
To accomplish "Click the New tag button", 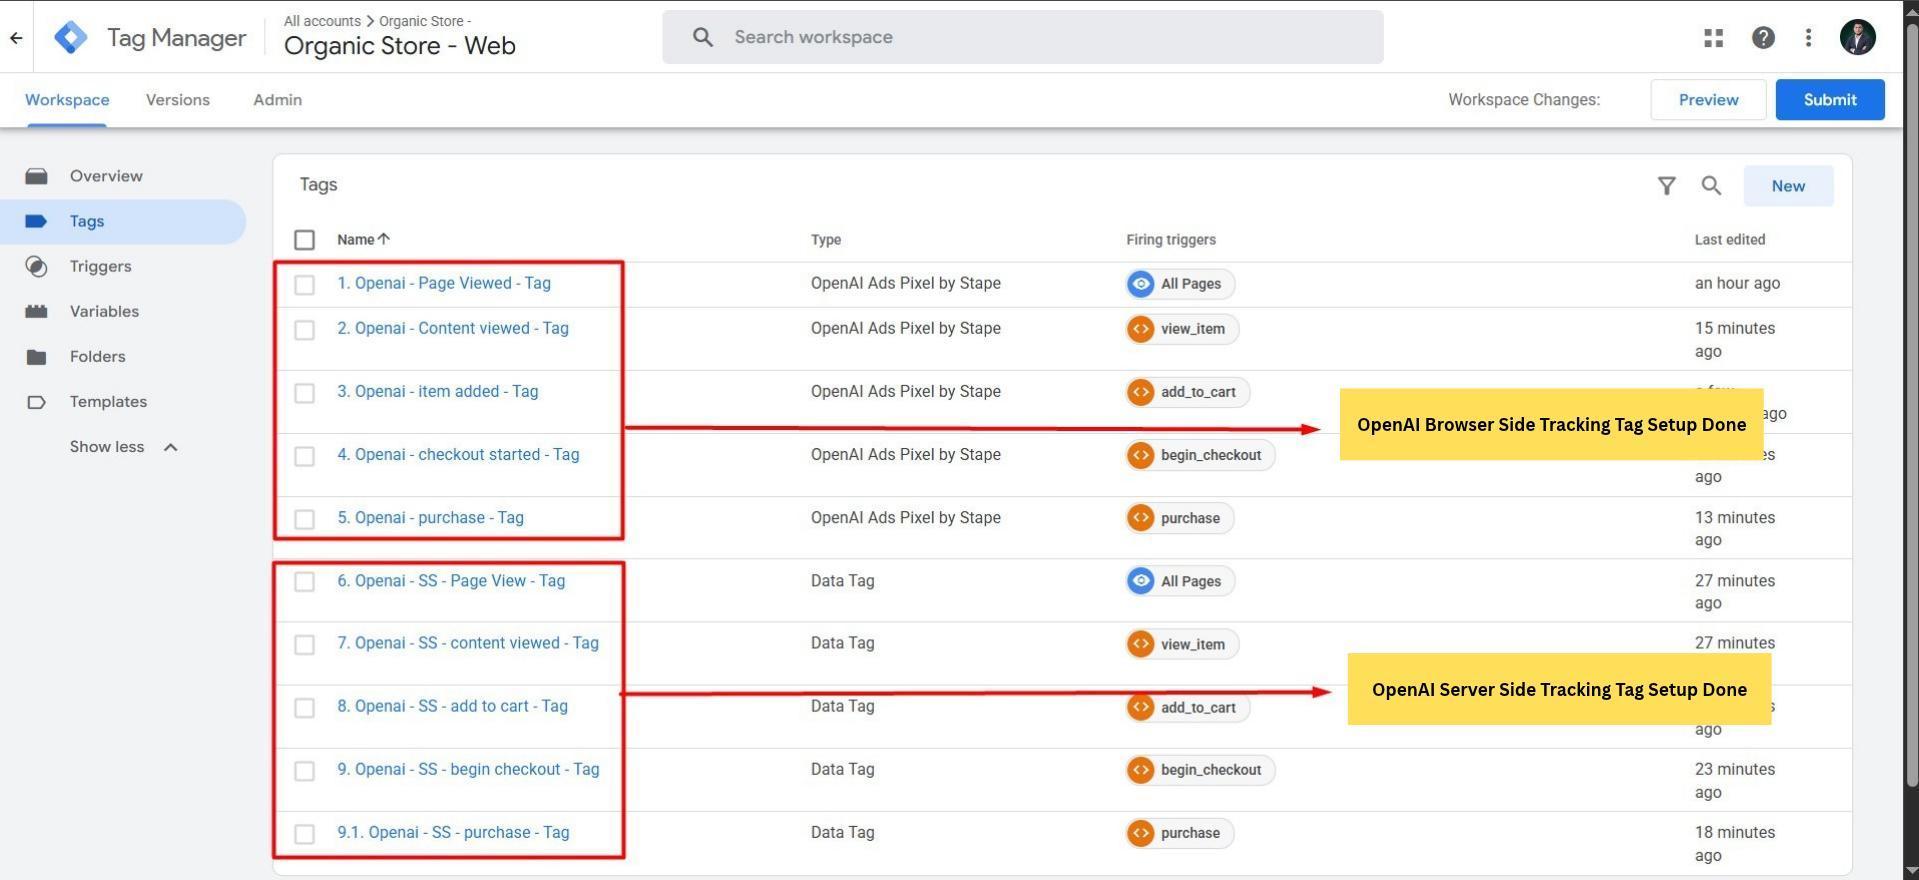I will pos(1788,186).
